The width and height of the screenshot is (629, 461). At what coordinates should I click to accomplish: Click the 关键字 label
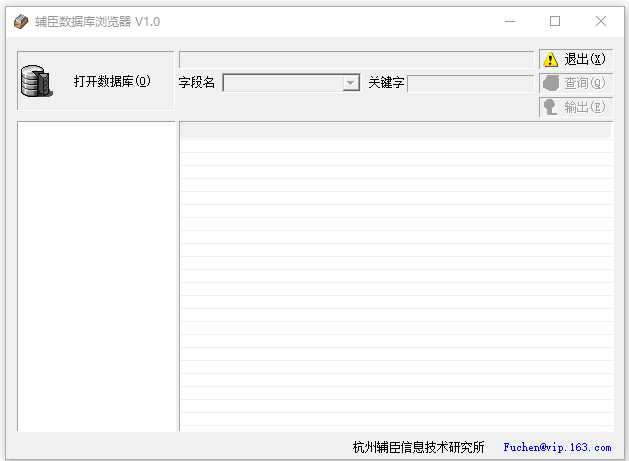point(386,83)
